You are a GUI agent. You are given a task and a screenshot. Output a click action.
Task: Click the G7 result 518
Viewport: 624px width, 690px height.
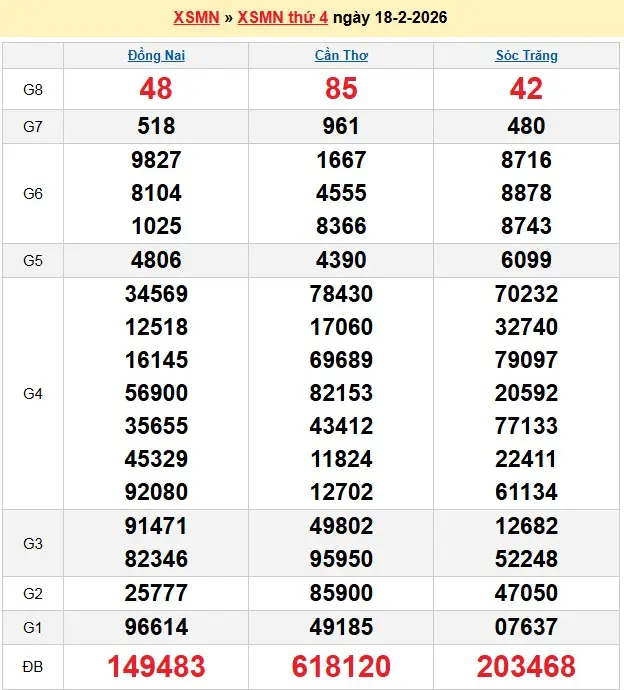point(156,126)
